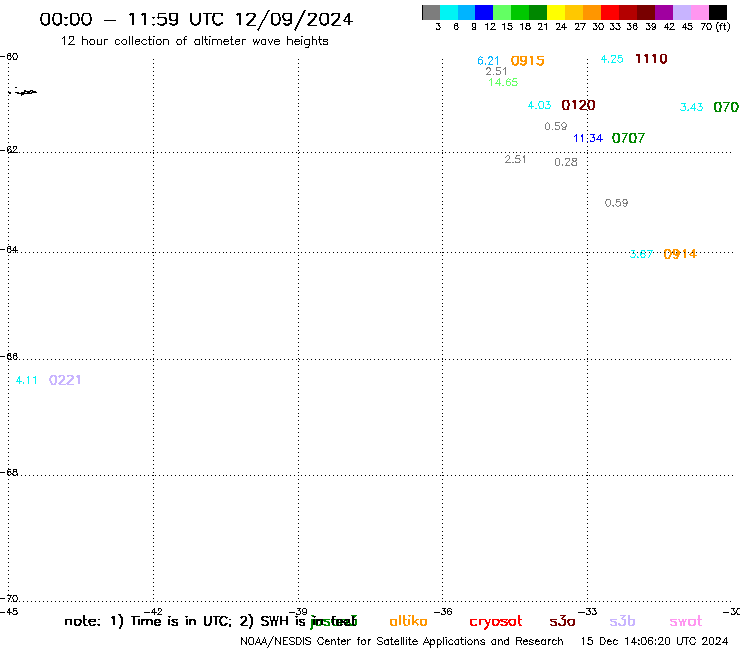Click the 'note: 1) Time is in UTC' text
This screenshot has width=740, height=650.
(x=148, y=621)
